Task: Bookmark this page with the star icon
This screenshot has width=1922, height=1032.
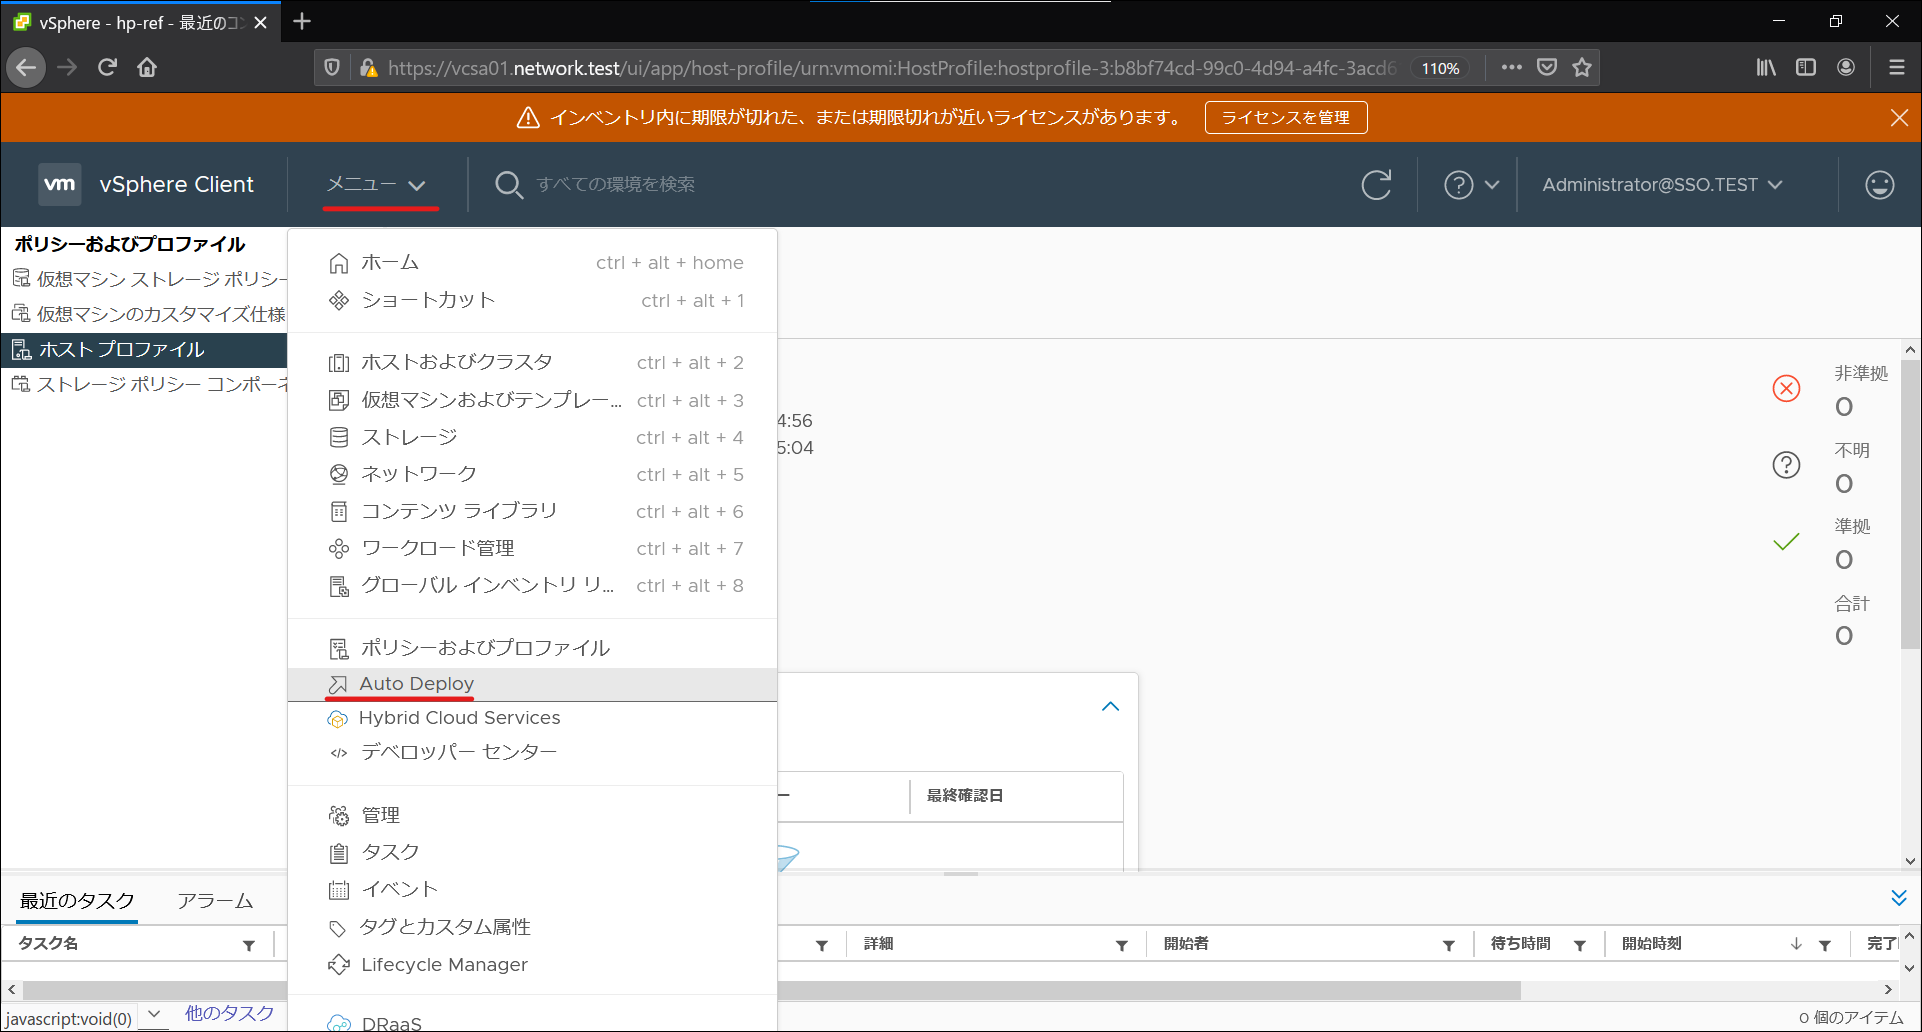Action: [x=1582, y=67]
